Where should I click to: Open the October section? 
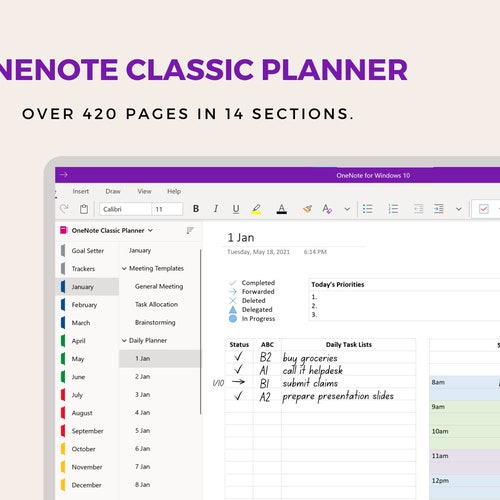click(88, 449)
